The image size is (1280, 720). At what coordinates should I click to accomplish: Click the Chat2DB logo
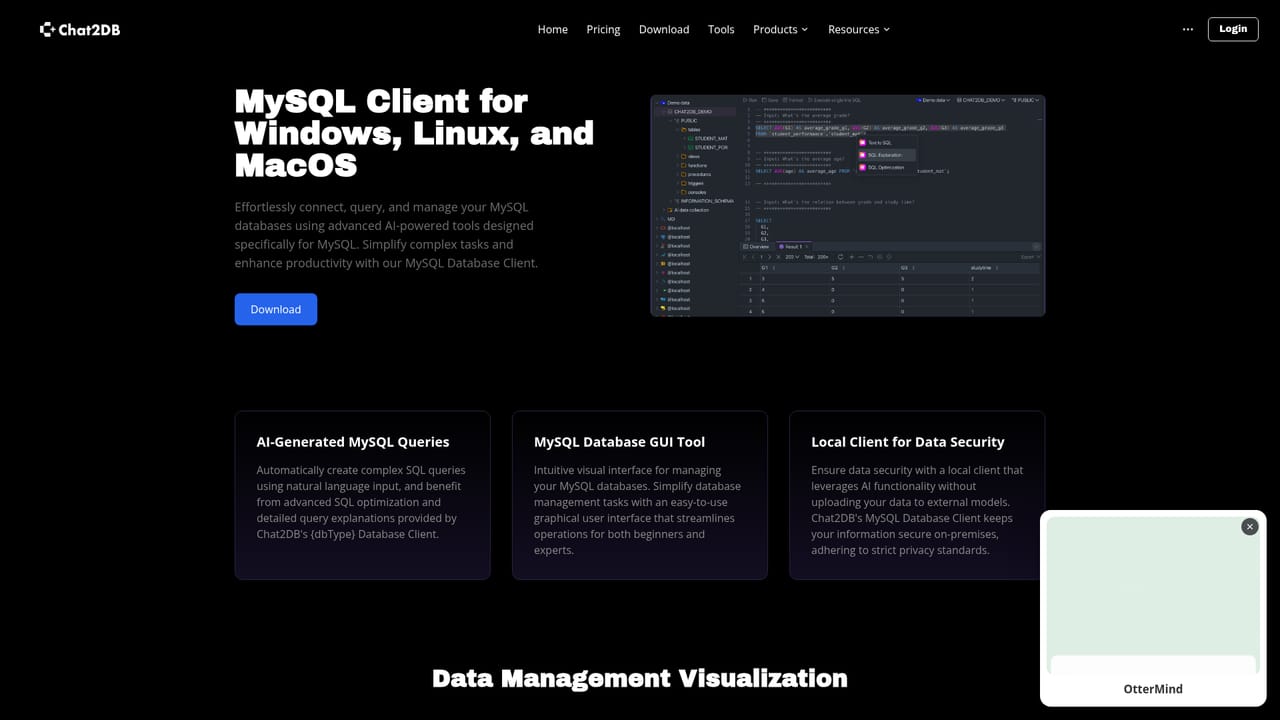pos(80,29)
